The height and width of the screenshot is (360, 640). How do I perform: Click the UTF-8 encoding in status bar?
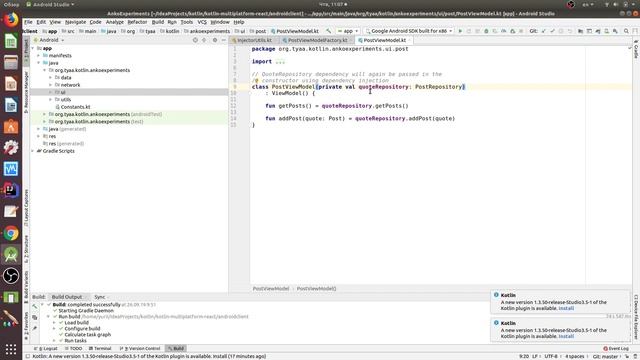551,356
